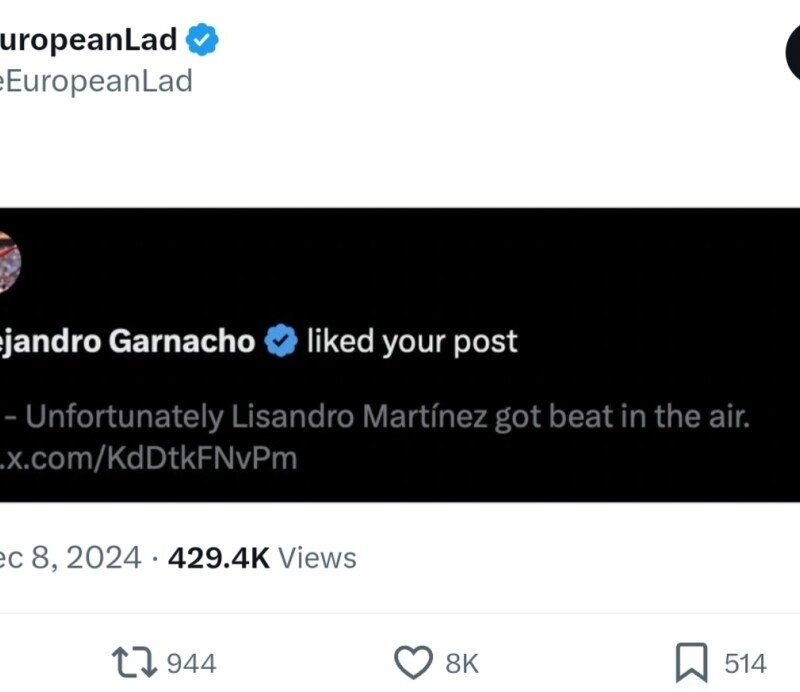
Task: Click the word Views under the image
Action: click(316, 557)
